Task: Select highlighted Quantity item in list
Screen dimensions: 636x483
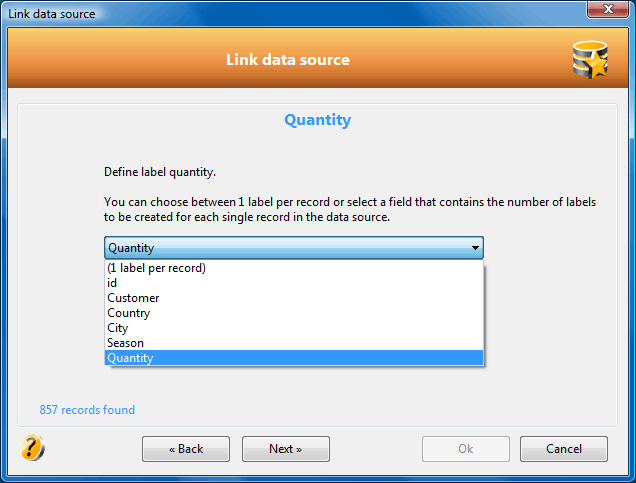Action: (x=294, y=358)
